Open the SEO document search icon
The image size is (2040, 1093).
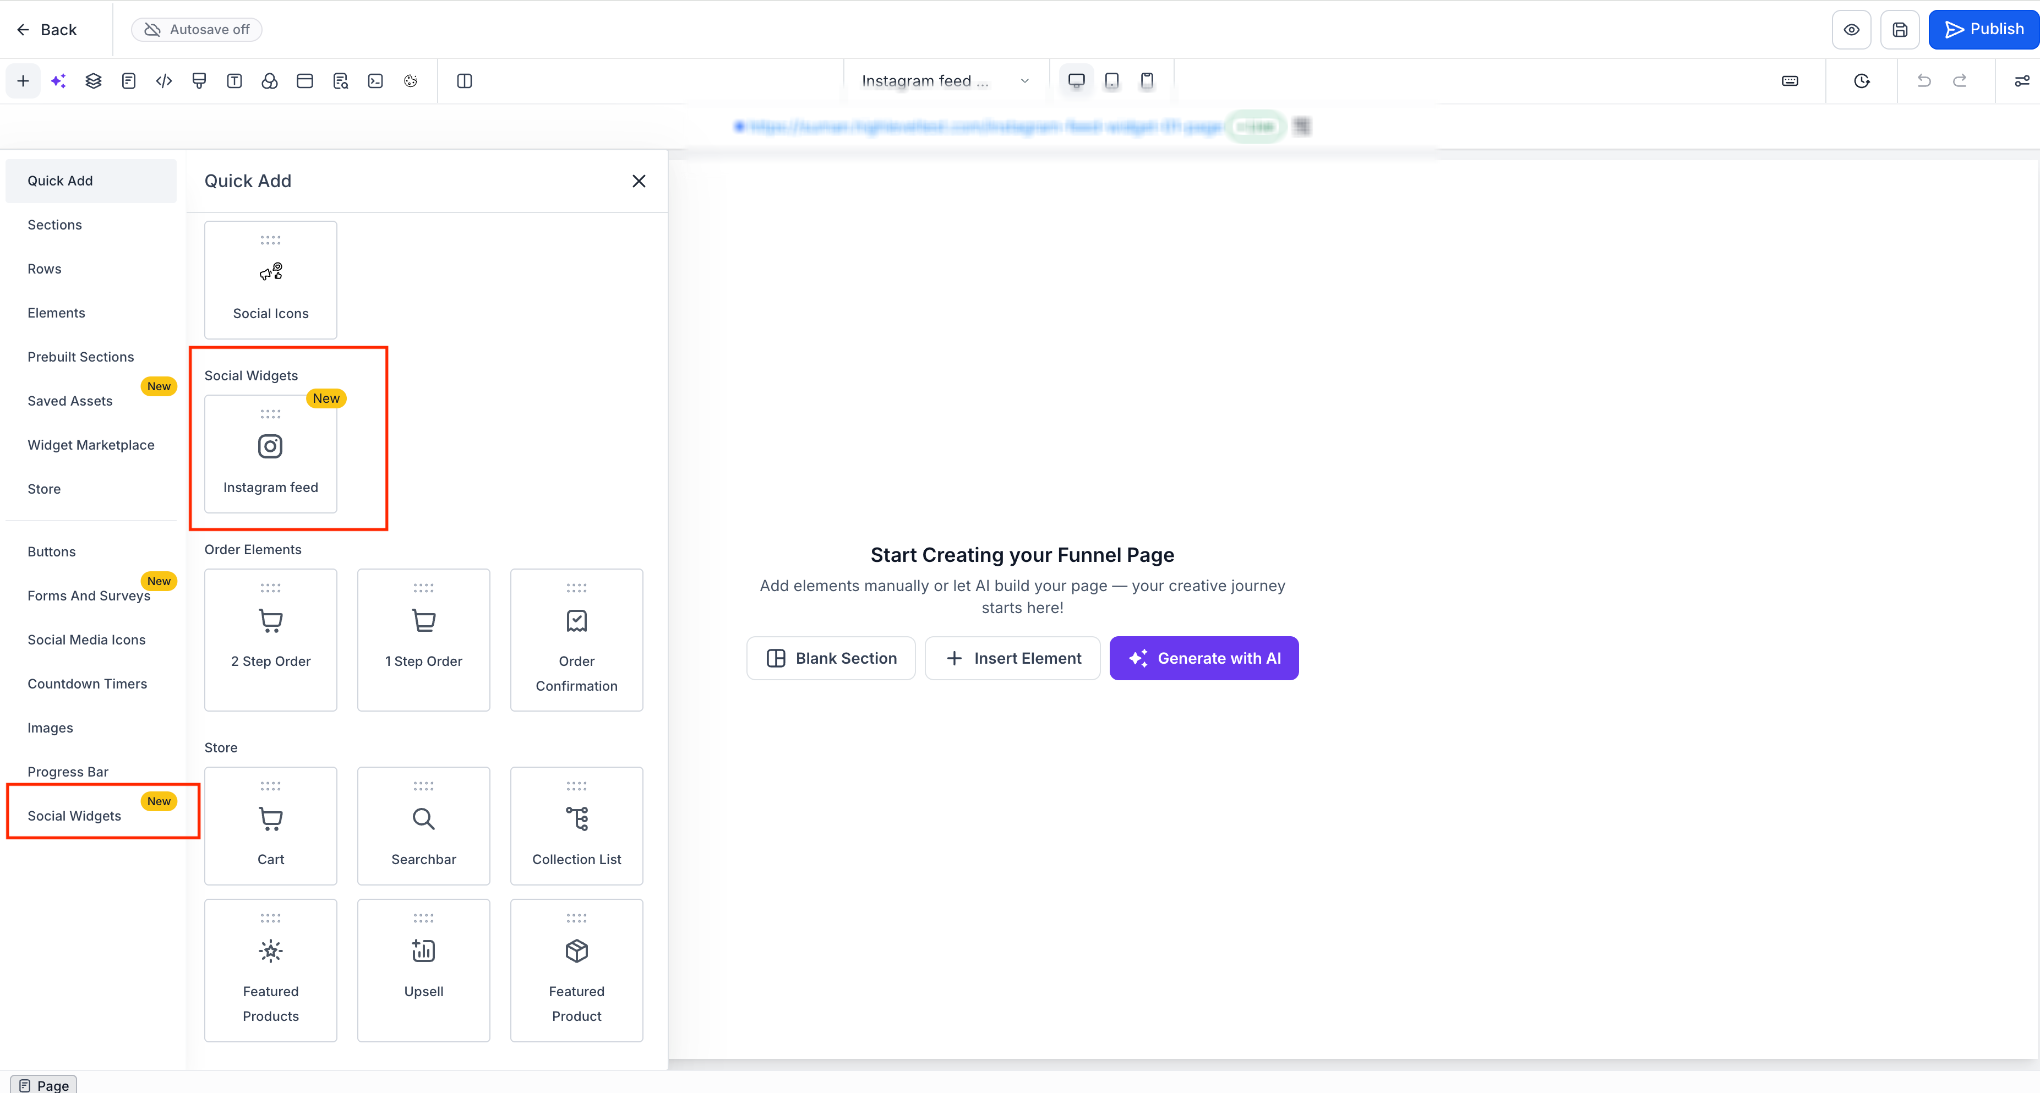(x=340, y=81)
